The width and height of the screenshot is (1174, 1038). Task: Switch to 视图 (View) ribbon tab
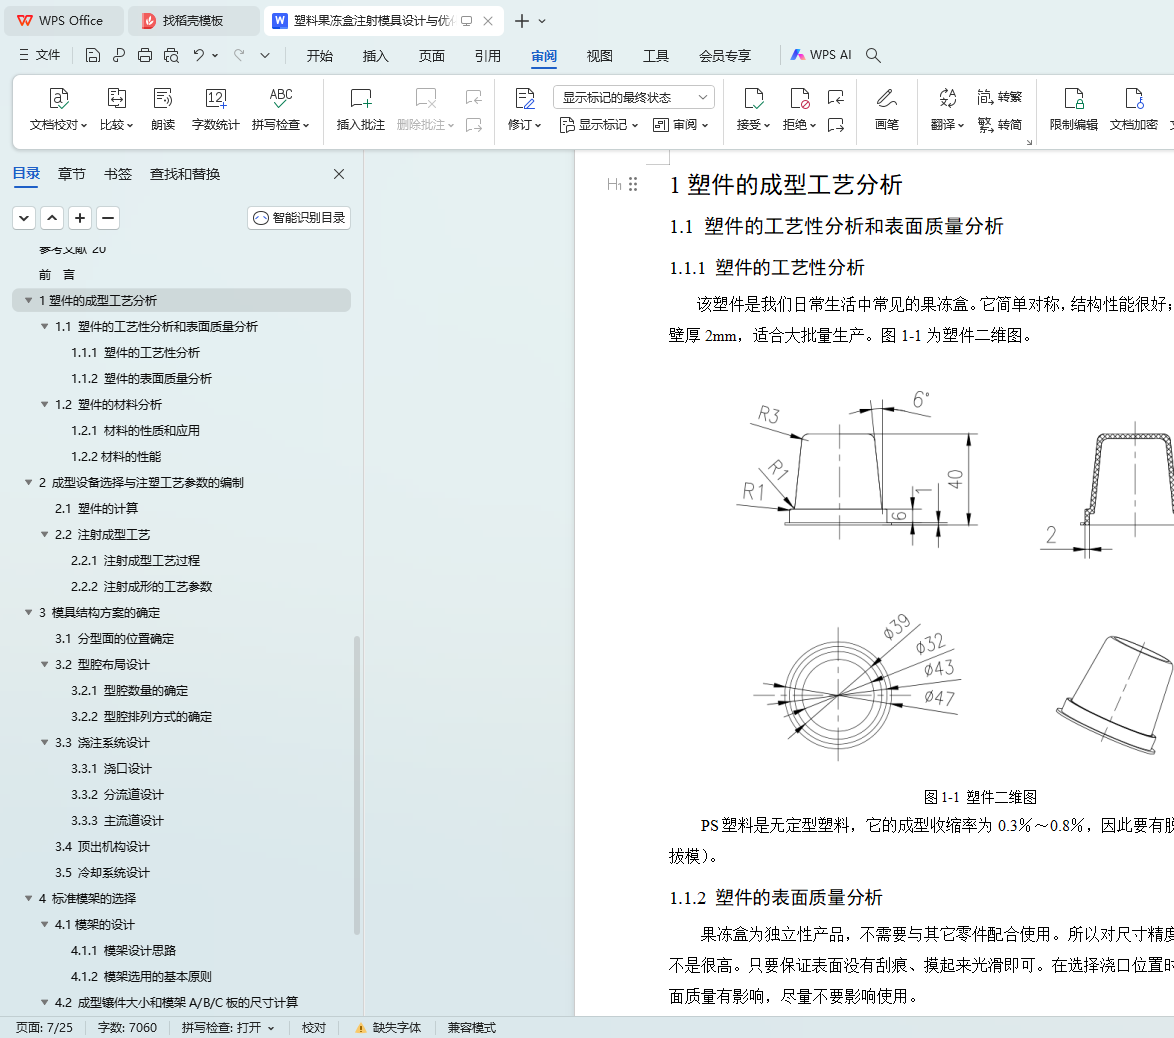click(600, 56)
